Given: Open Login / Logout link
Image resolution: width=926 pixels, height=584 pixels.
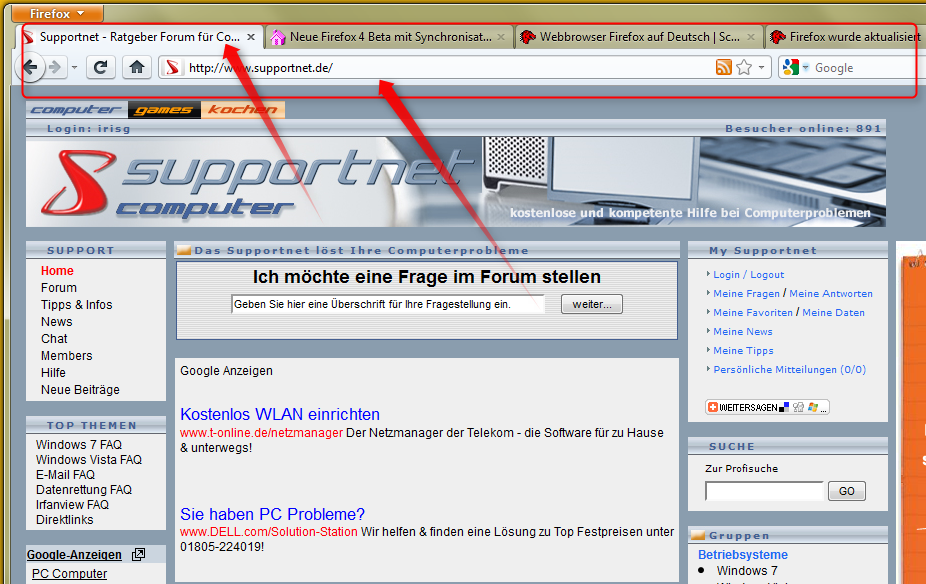Looking at the screenshot, I should pos(748,275).
